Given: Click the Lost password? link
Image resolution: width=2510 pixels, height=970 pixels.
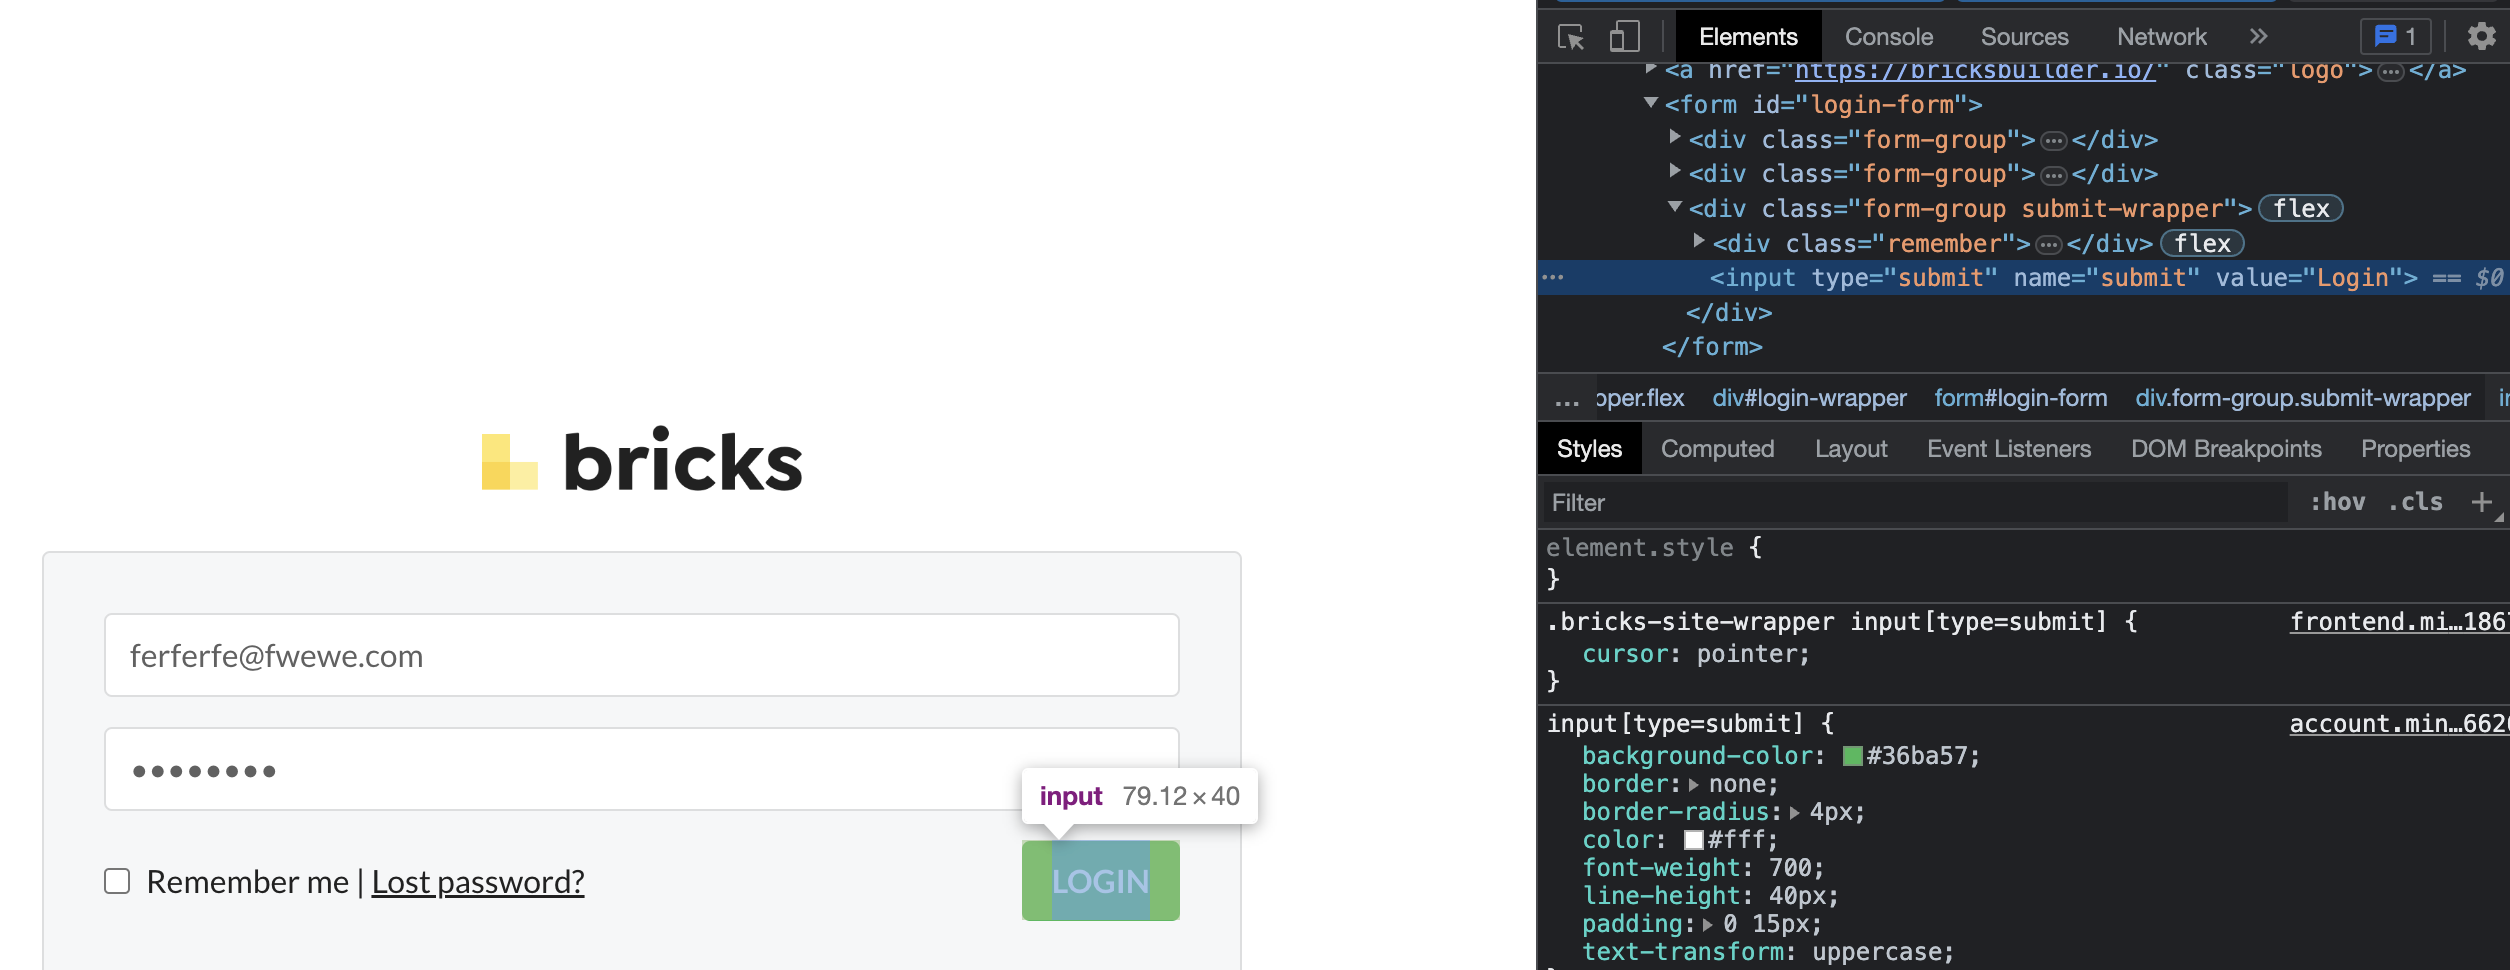Looking at the screenshot, I should [478, 882].
